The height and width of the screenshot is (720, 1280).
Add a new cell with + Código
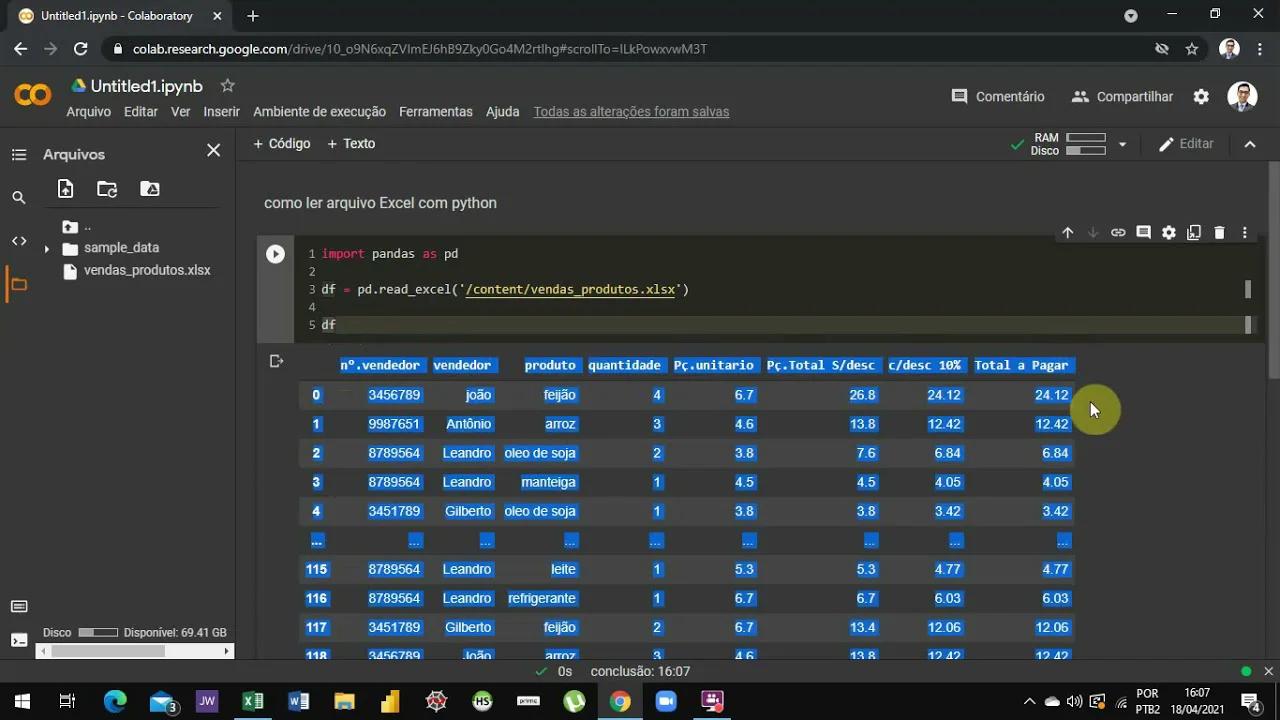point(282,144)
